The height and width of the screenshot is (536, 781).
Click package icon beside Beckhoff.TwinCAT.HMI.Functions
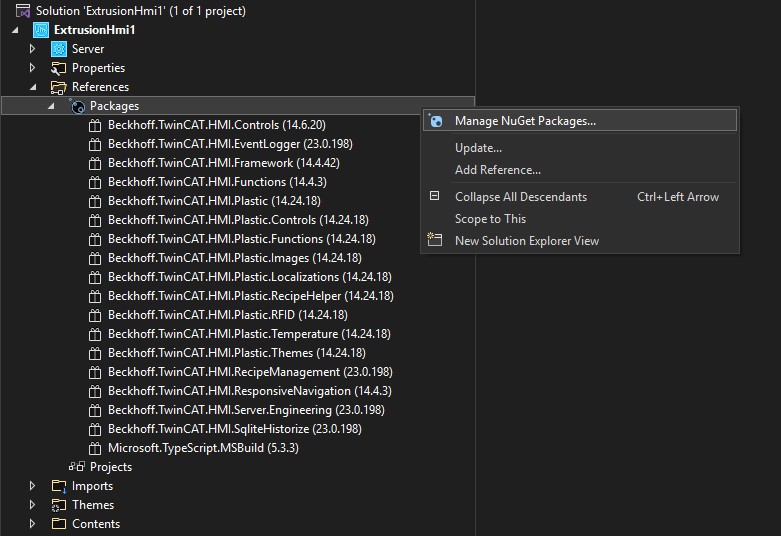click(95, 182)
